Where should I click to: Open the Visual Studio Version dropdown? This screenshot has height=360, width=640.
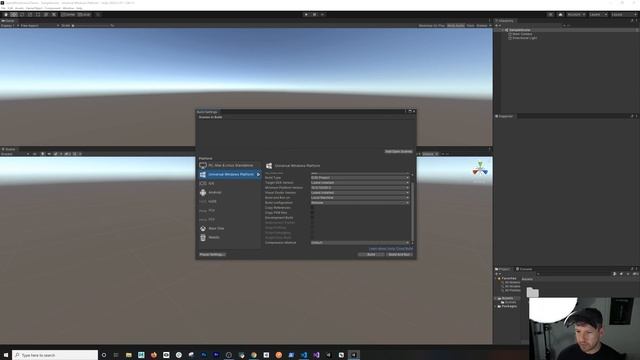click(360, 192)
